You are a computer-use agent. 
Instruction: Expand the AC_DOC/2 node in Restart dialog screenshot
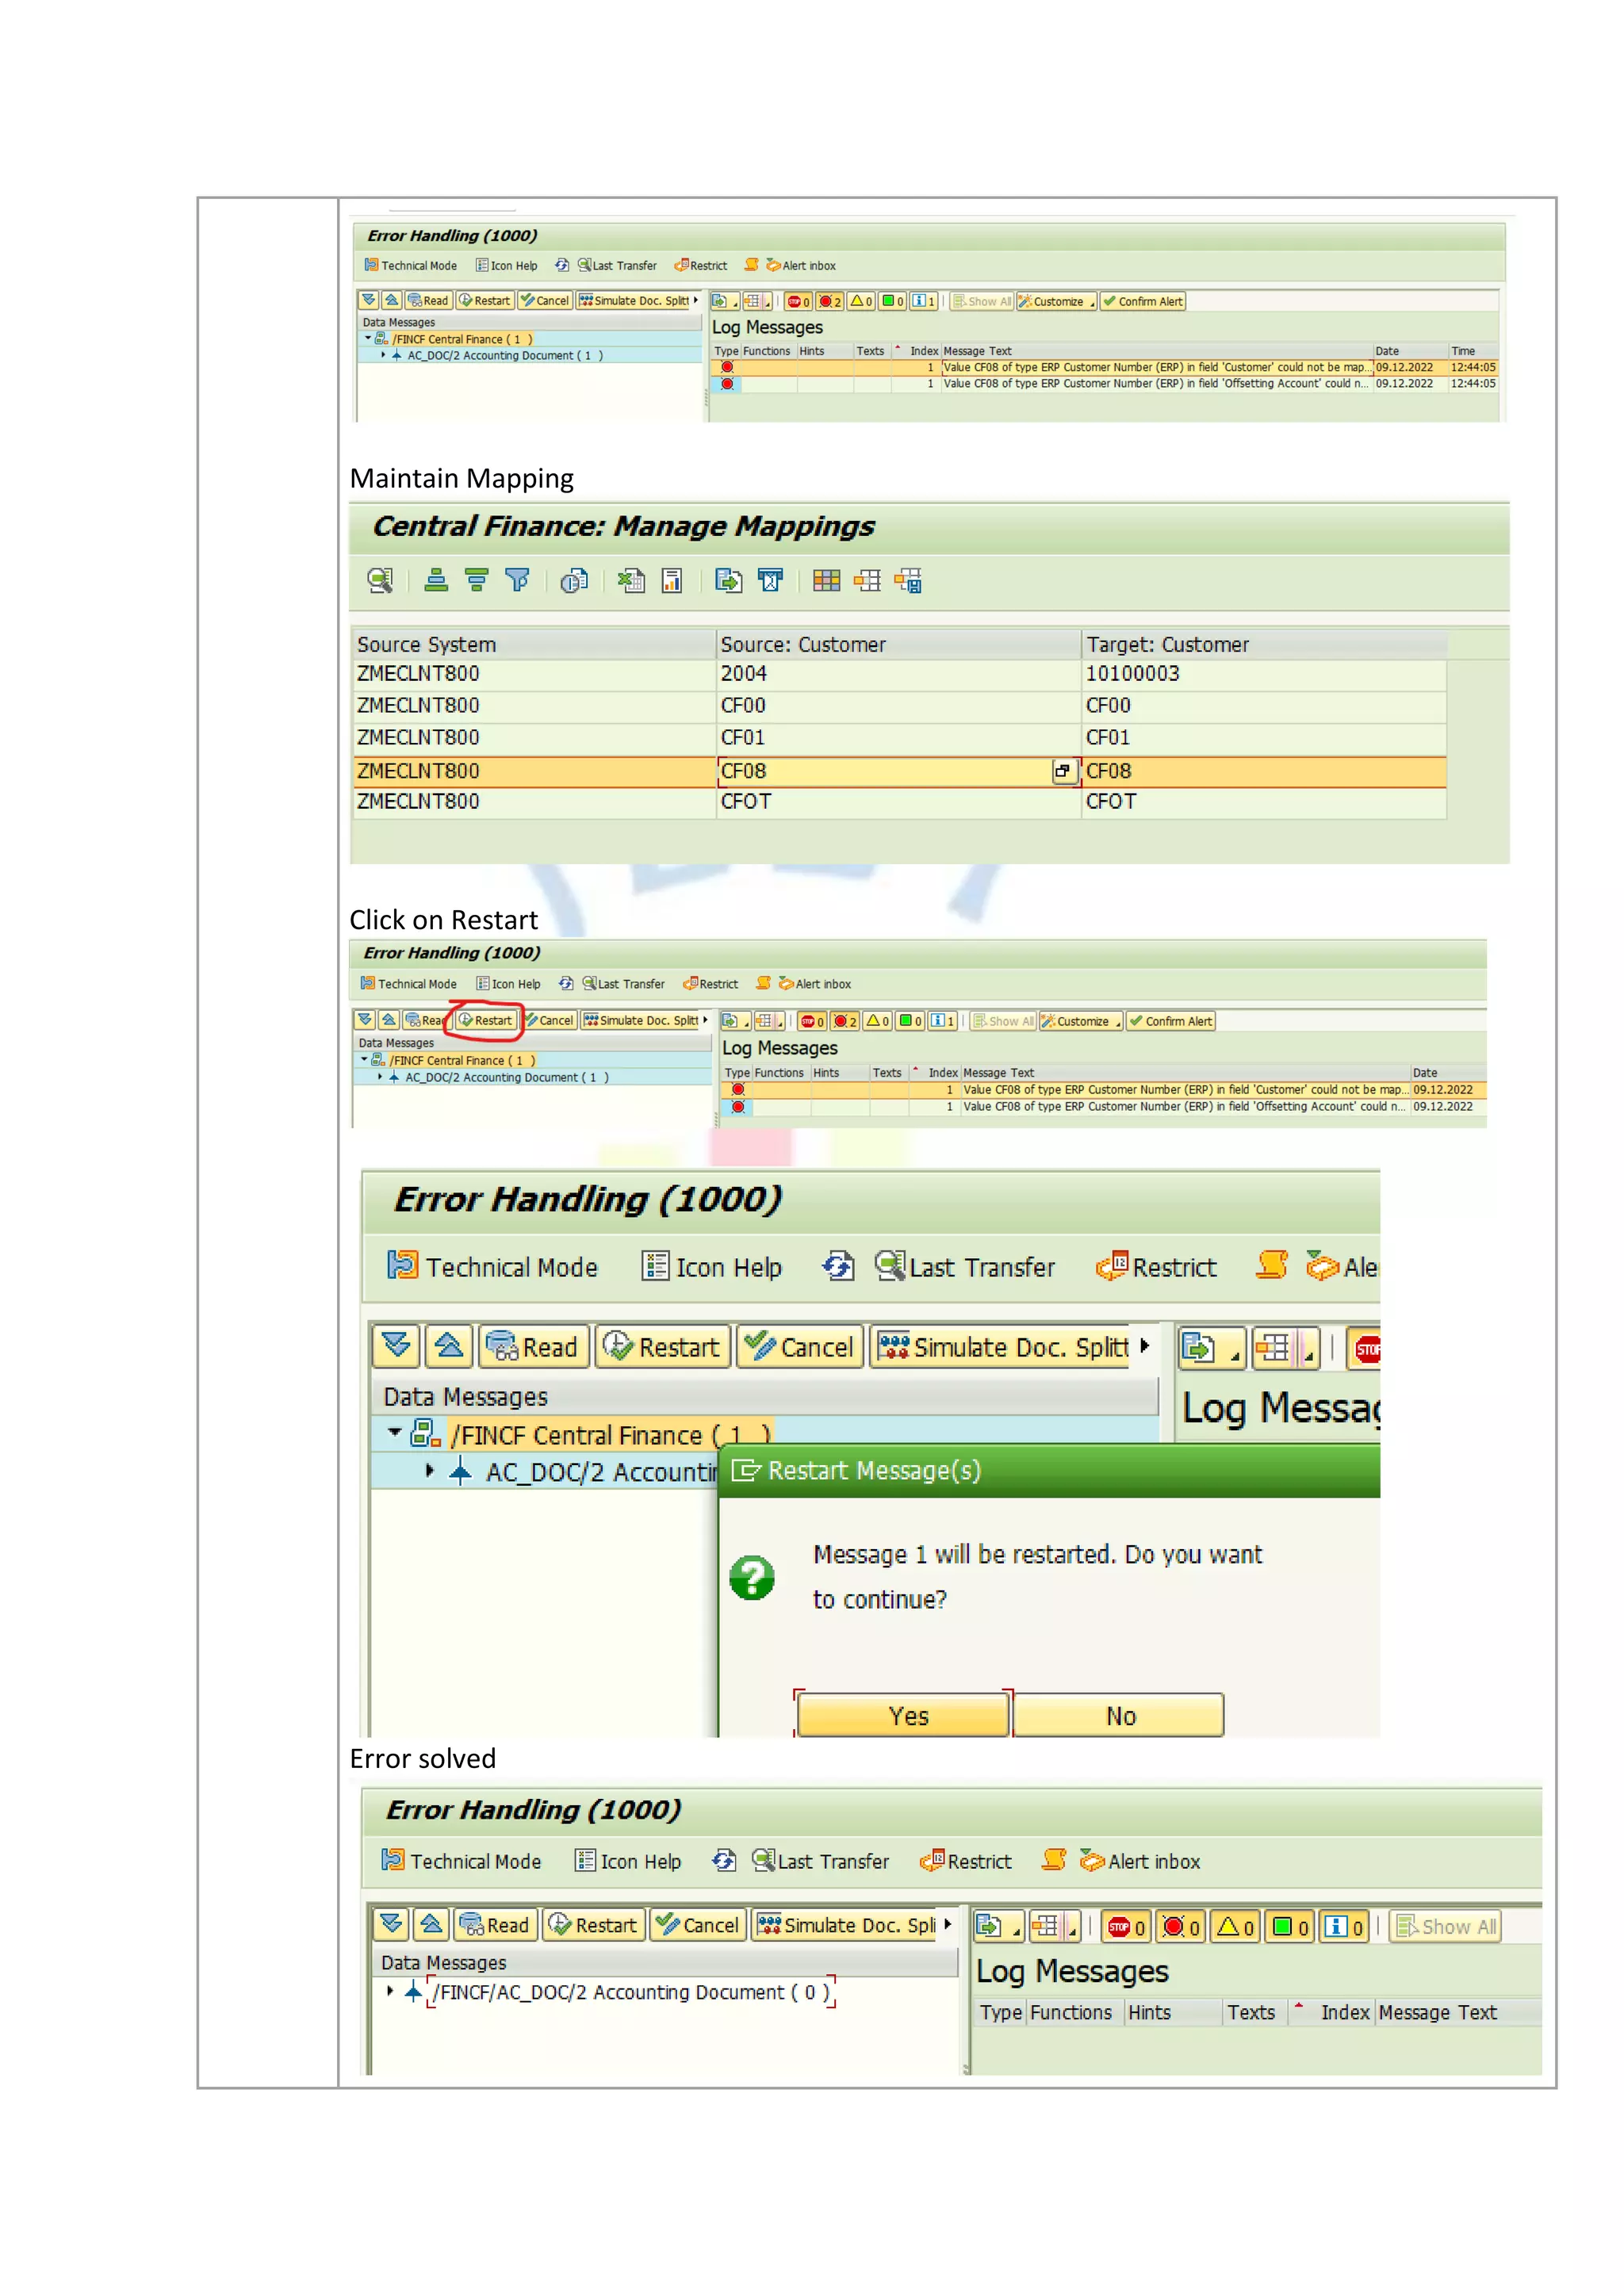coord(430,1470)
